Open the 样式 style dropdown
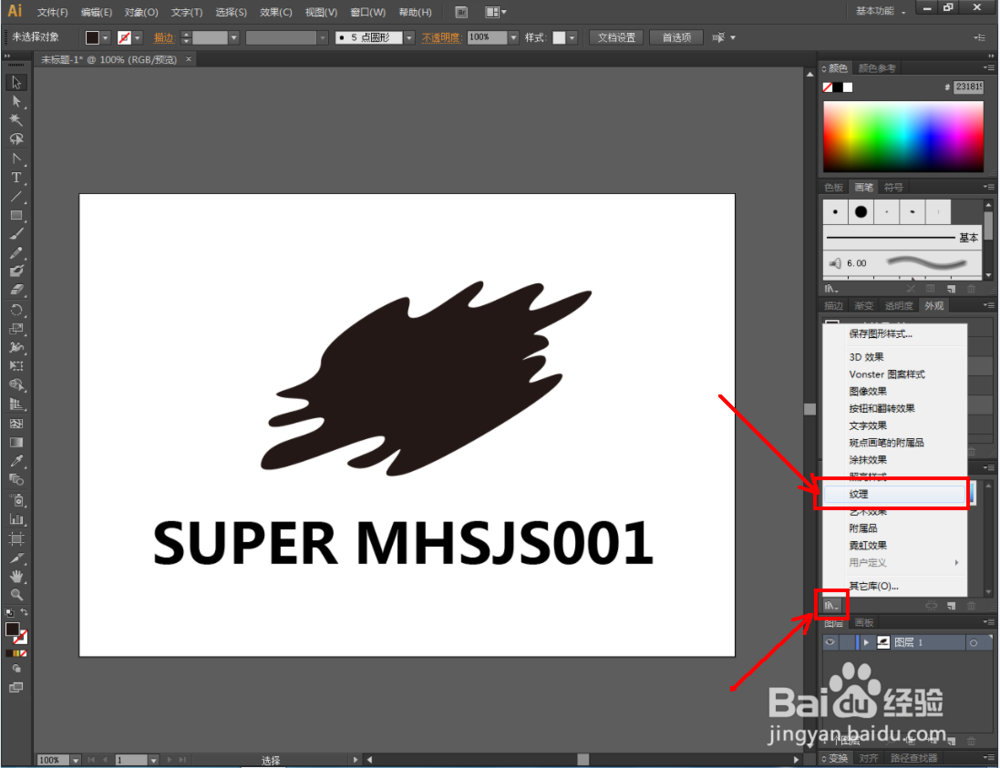The height and width of the screenshot is (768, 1000). tap(572, 38)
